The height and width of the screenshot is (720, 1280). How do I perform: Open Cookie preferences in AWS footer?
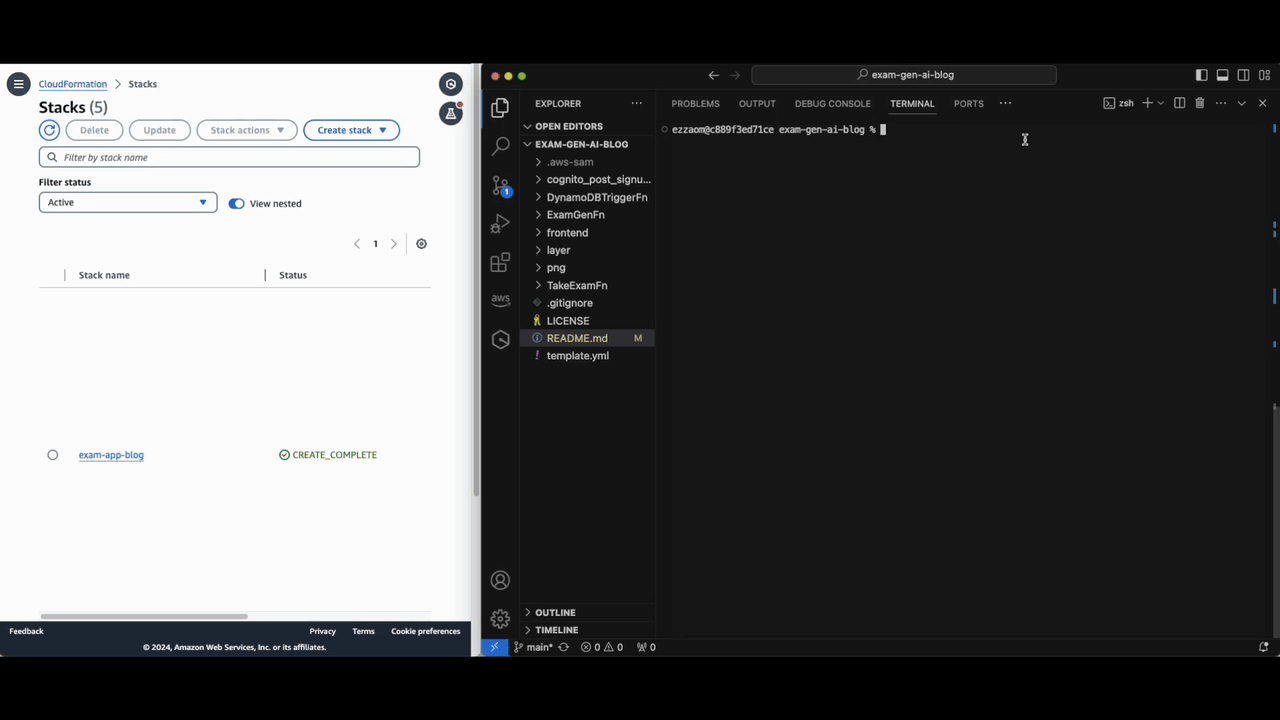(x=426, y=631)
